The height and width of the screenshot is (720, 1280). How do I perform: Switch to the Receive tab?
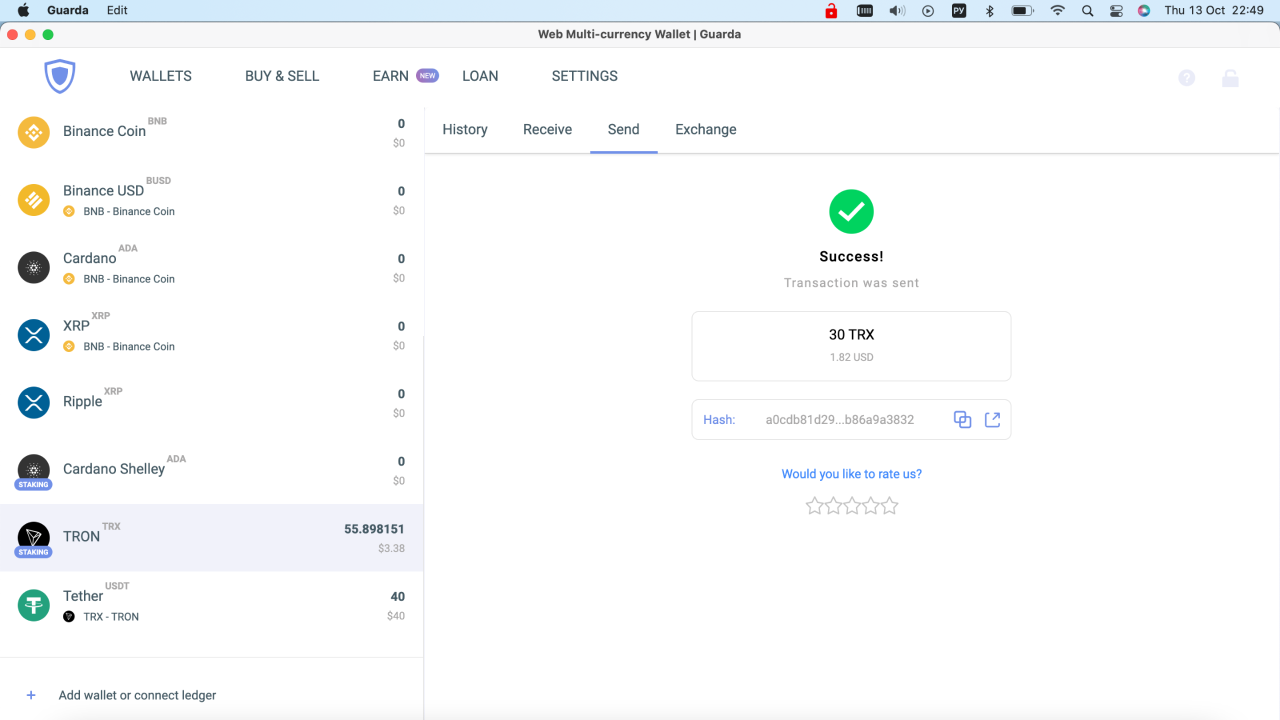pos(547,129)
